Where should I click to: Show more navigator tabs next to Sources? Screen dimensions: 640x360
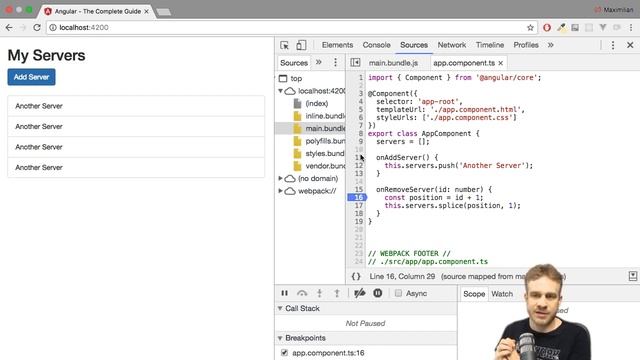coord(319,62)
